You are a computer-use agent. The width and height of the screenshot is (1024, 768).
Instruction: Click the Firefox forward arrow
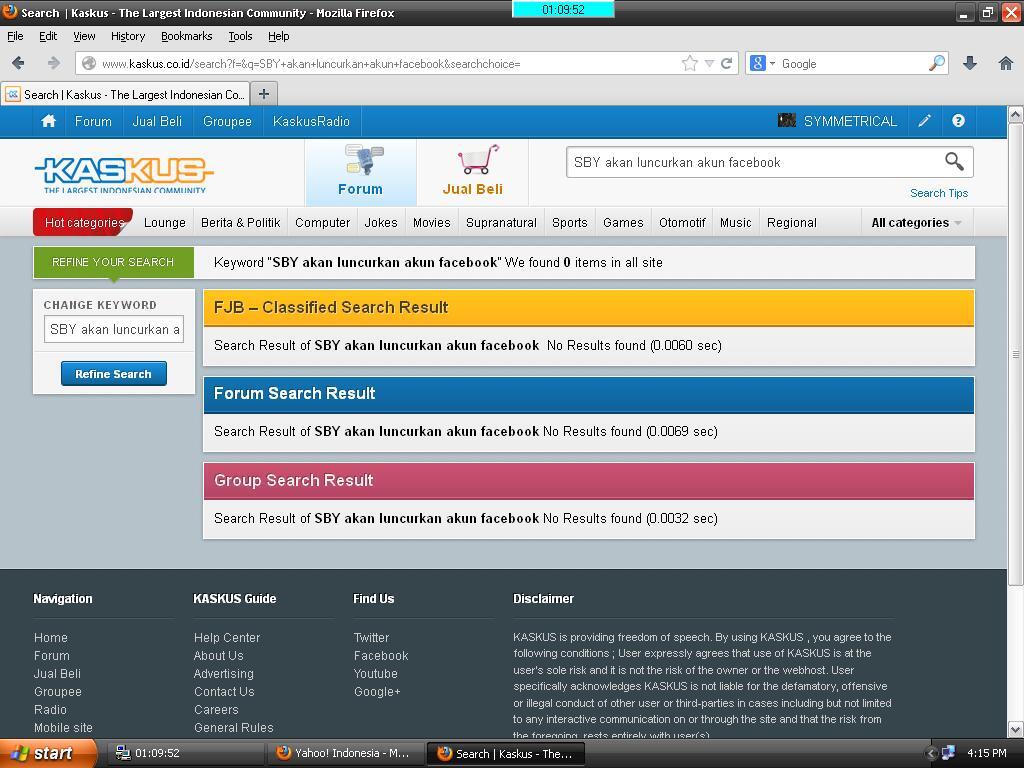click(x=54, y=63)
